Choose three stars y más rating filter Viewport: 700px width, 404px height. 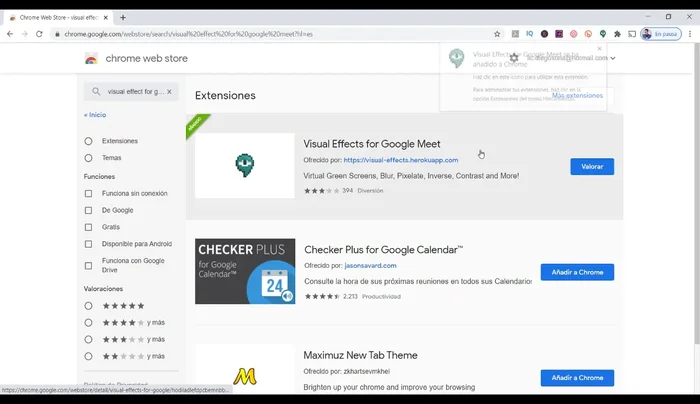pos(88,340)
